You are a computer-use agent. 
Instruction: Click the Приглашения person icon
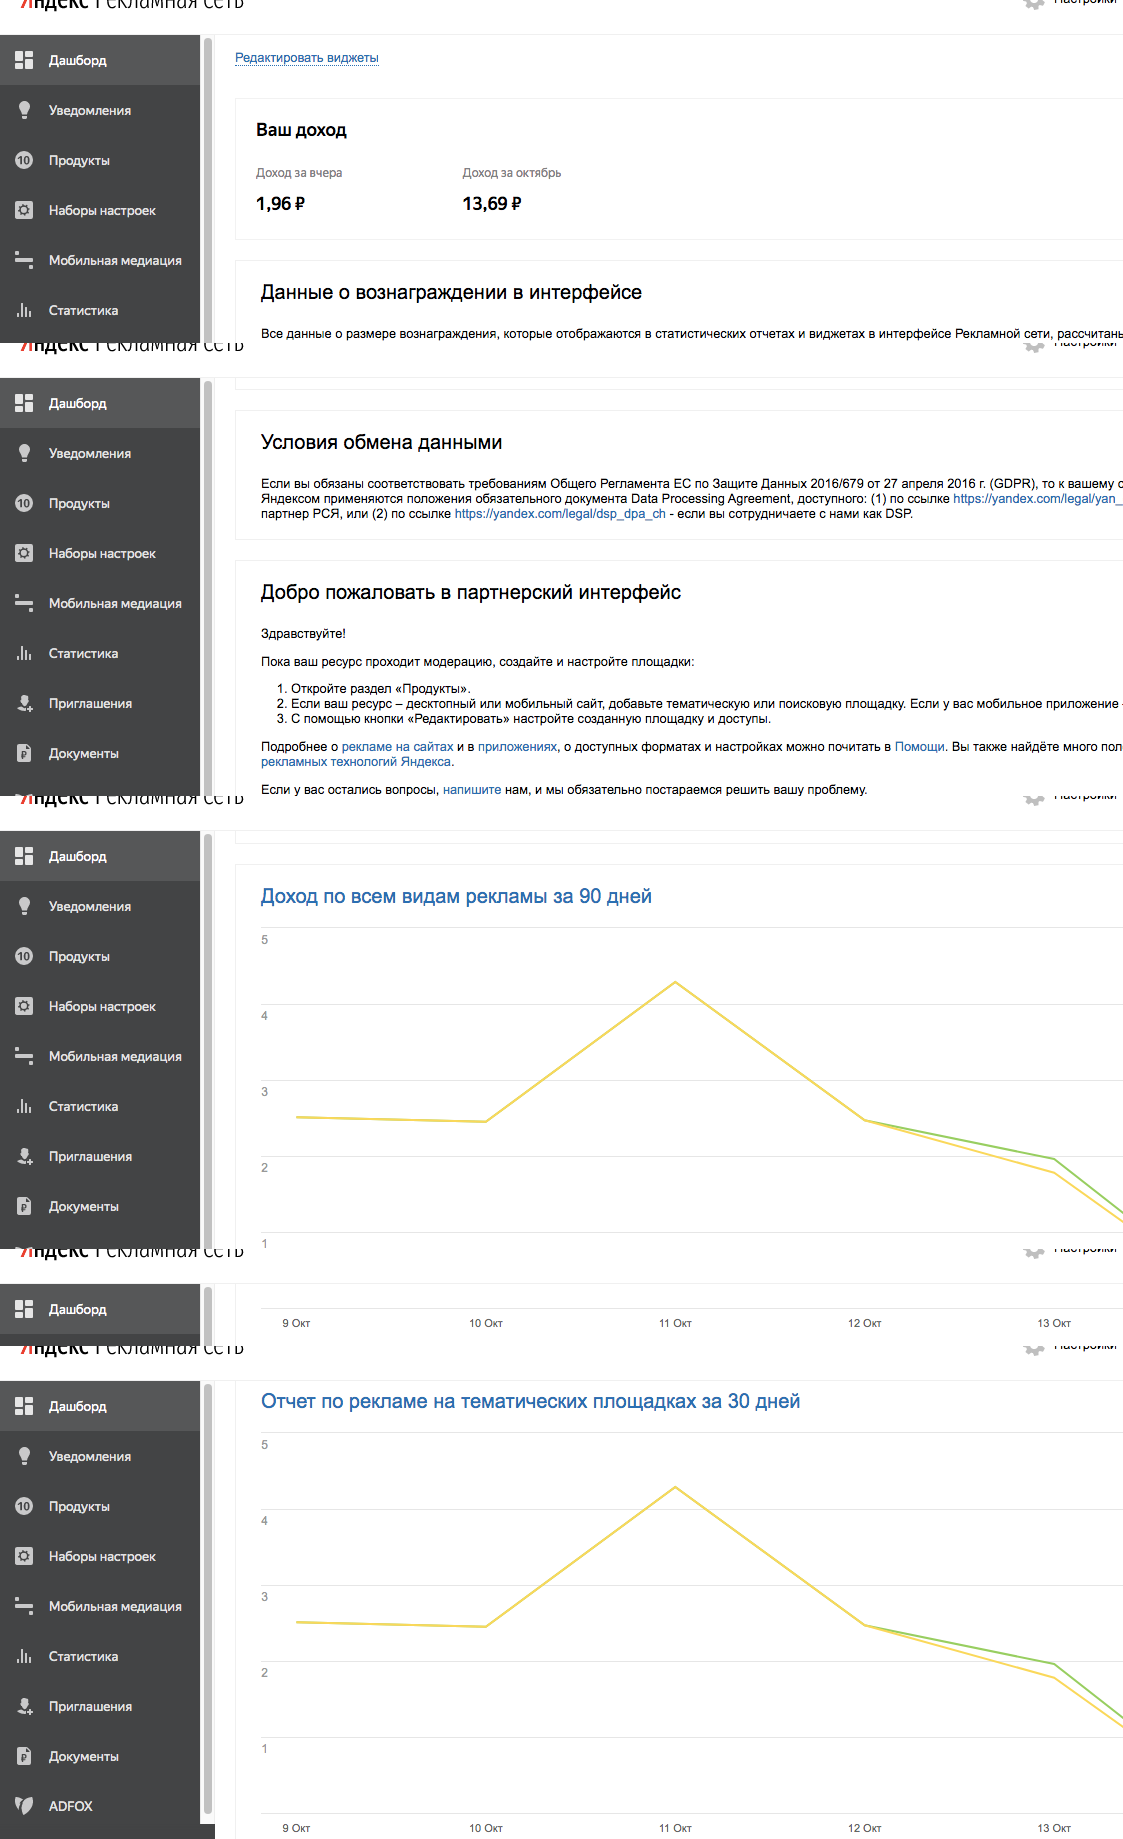pos(24,1706)
